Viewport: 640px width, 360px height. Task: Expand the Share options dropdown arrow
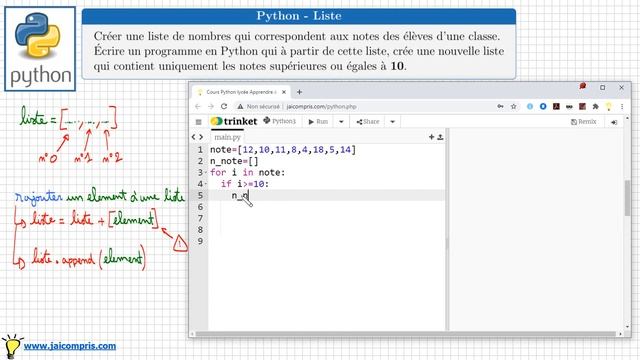click(x=392, y=122)
